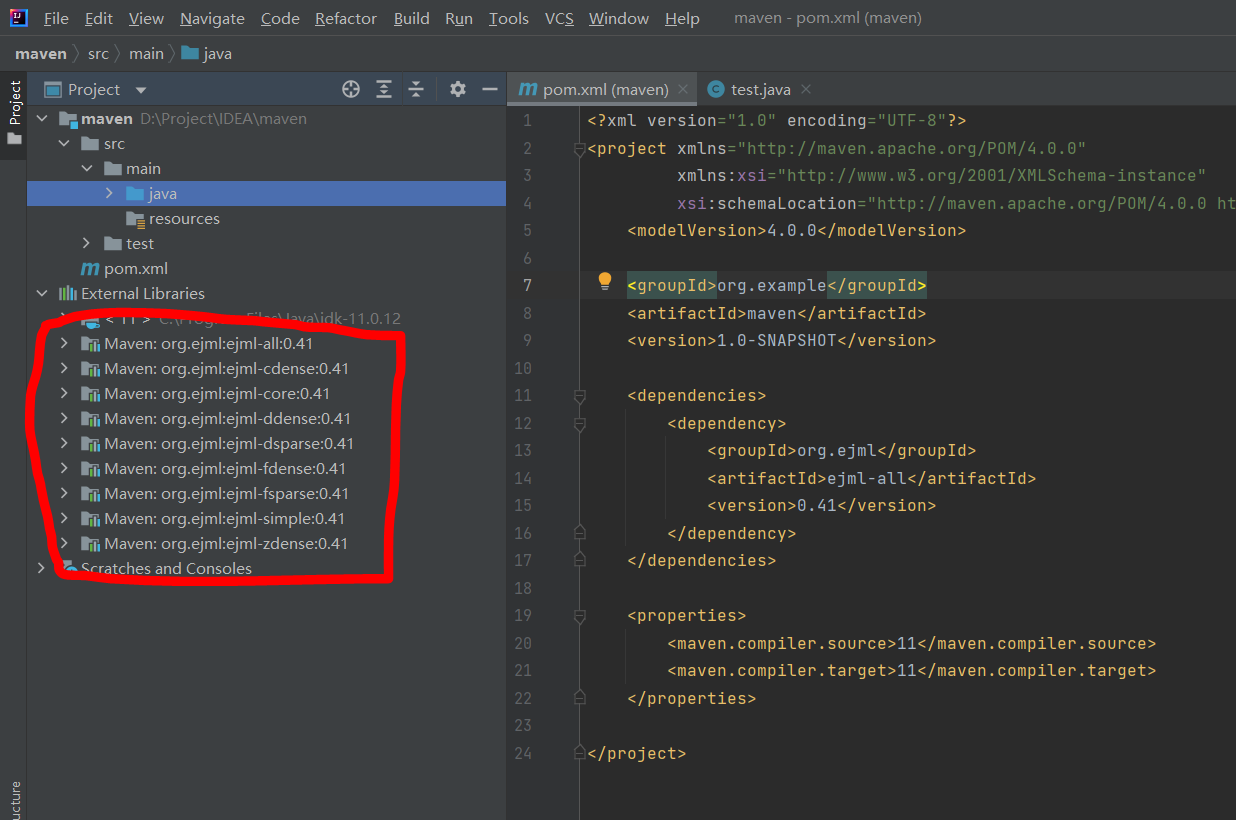Screen dimensions: 1236x820
Task: Click the External Libraries bar icon
Action: tap(68, 293)
